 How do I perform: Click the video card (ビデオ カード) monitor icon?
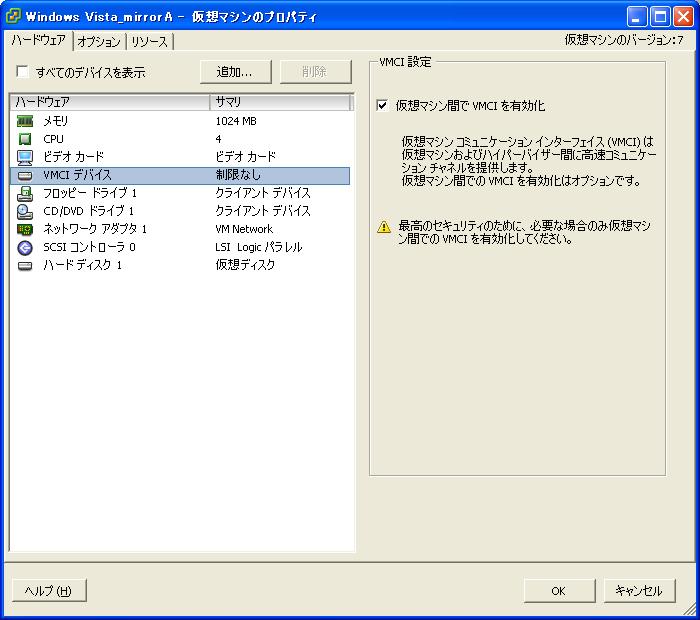tap(25, 157)
